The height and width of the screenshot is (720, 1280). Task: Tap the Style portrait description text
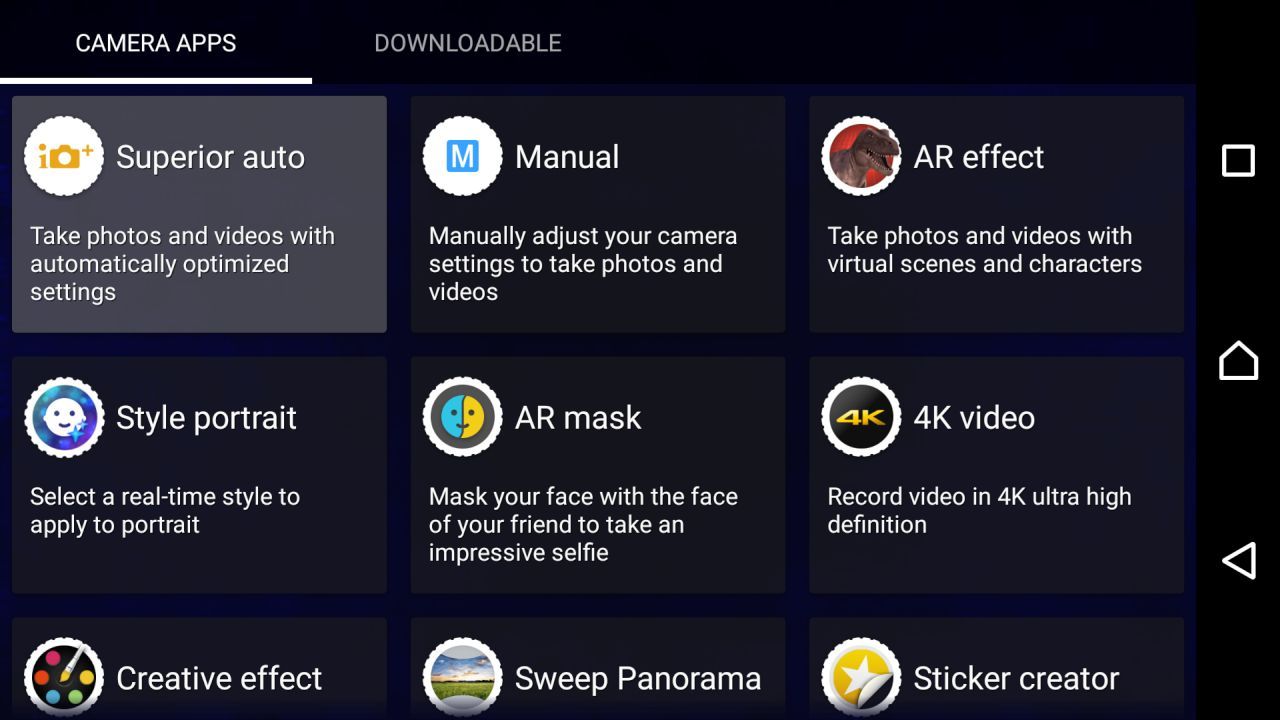click(165, 510)
